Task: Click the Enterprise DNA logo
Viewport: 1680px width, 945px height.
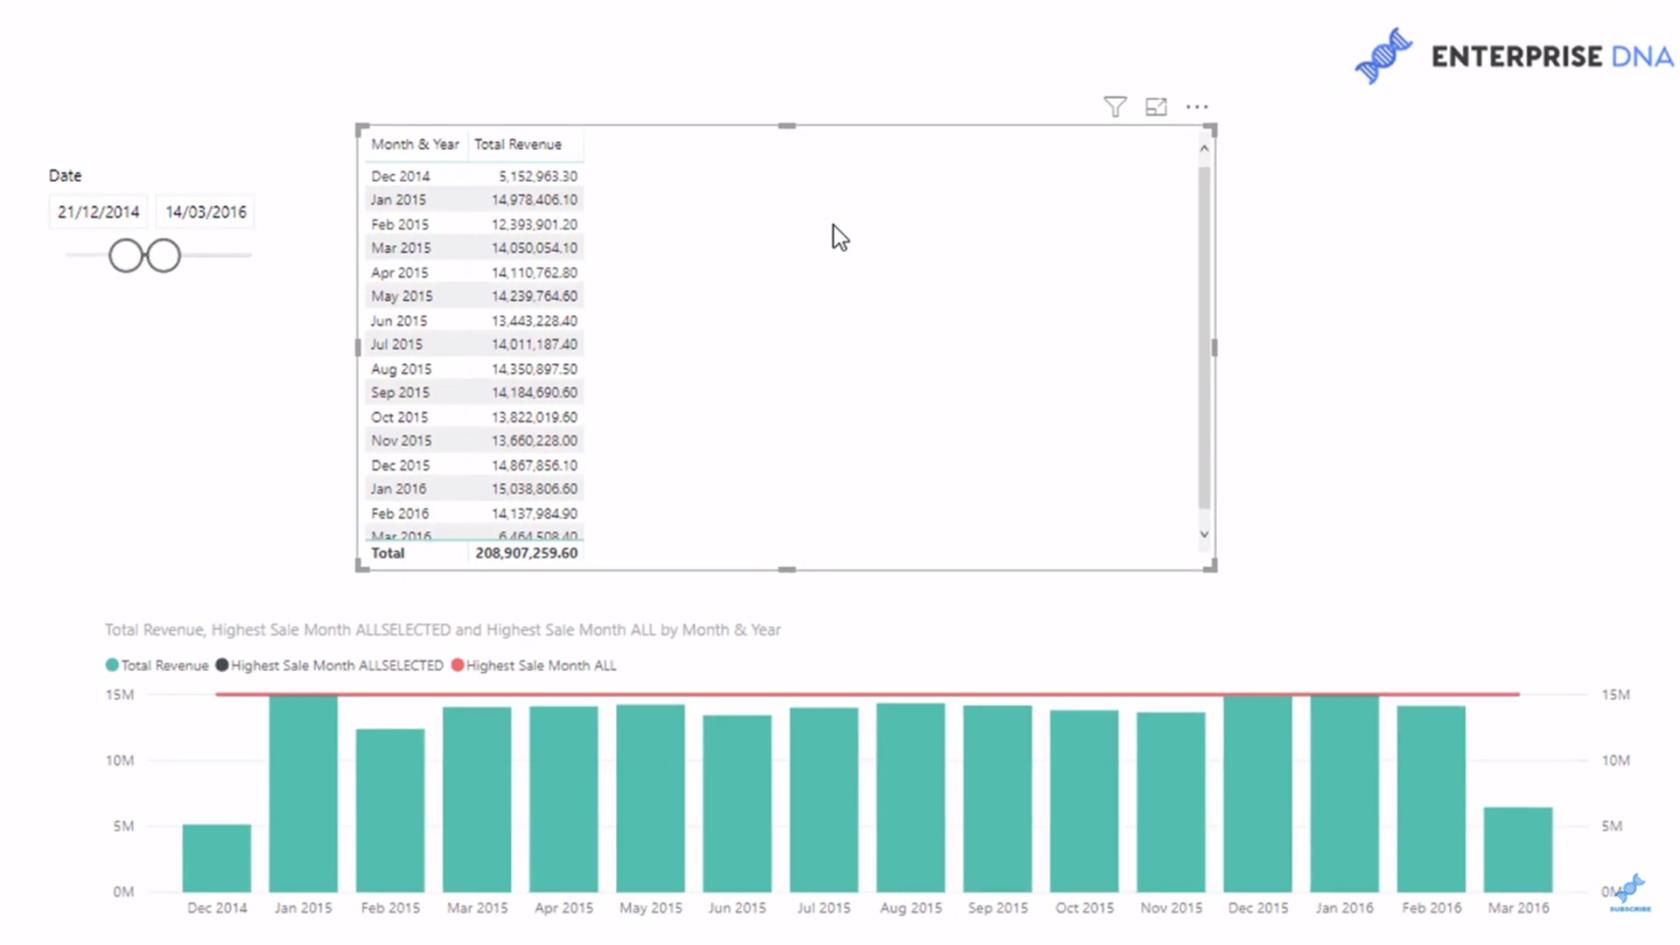Action: click(1514, 57)
